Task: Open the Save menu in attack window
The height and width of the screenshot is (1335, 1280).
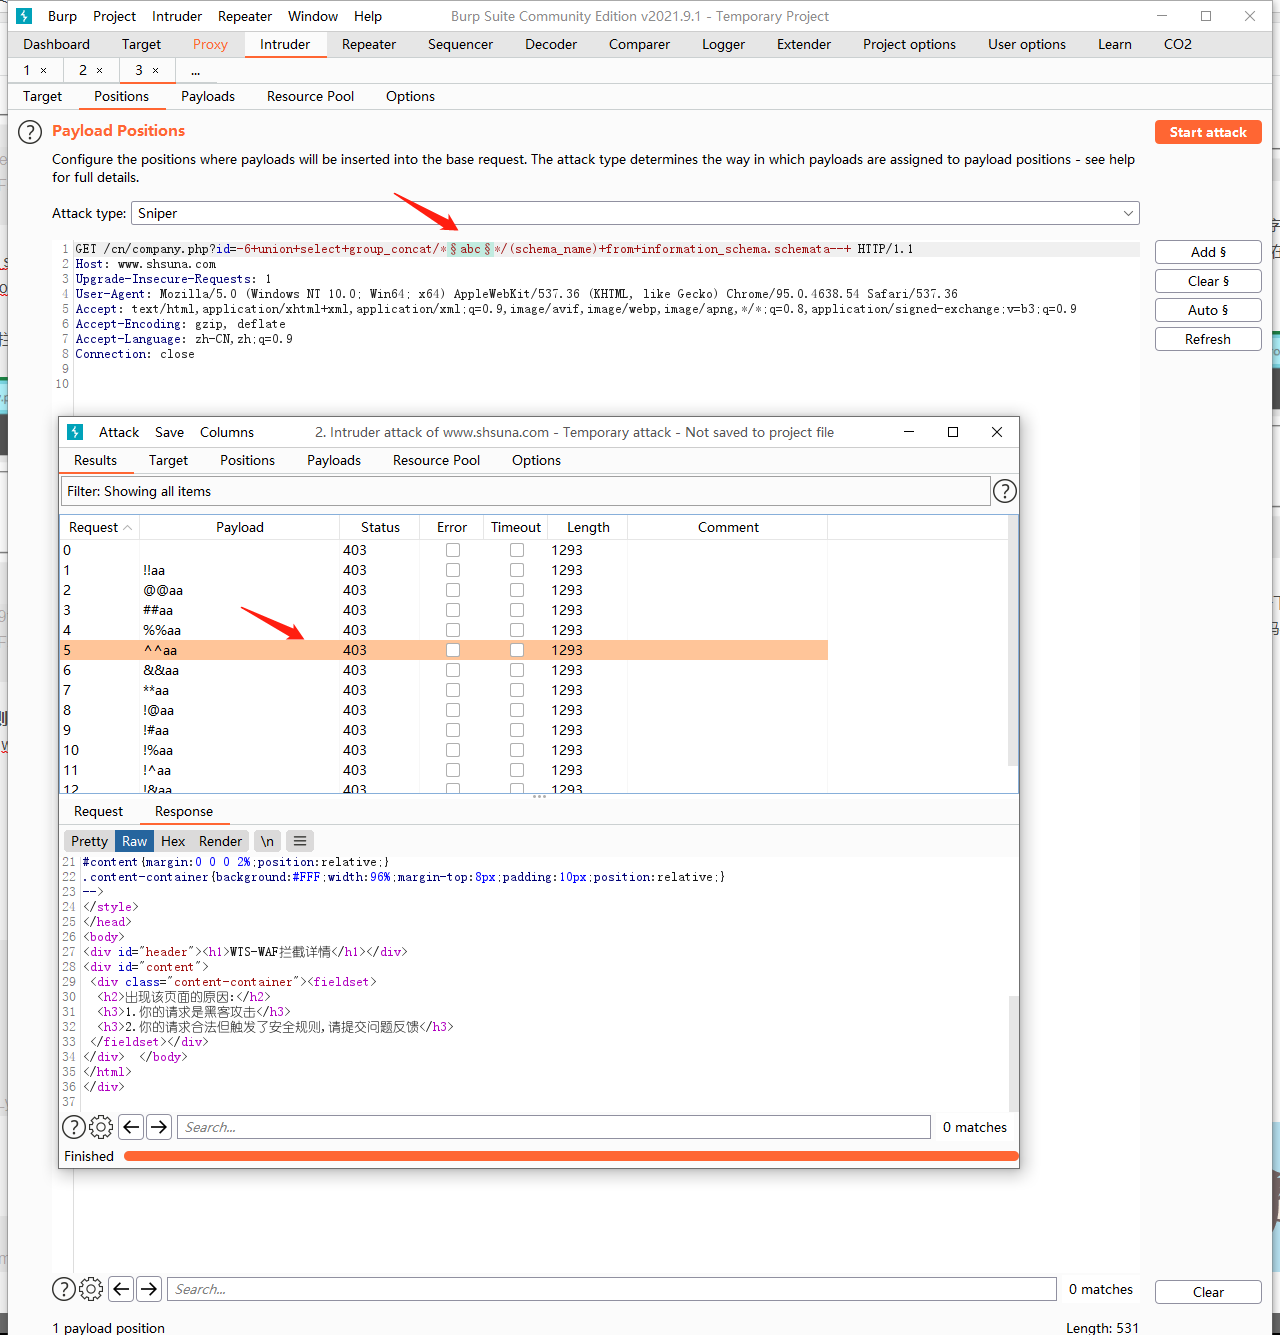Action: tap(169, 432)
